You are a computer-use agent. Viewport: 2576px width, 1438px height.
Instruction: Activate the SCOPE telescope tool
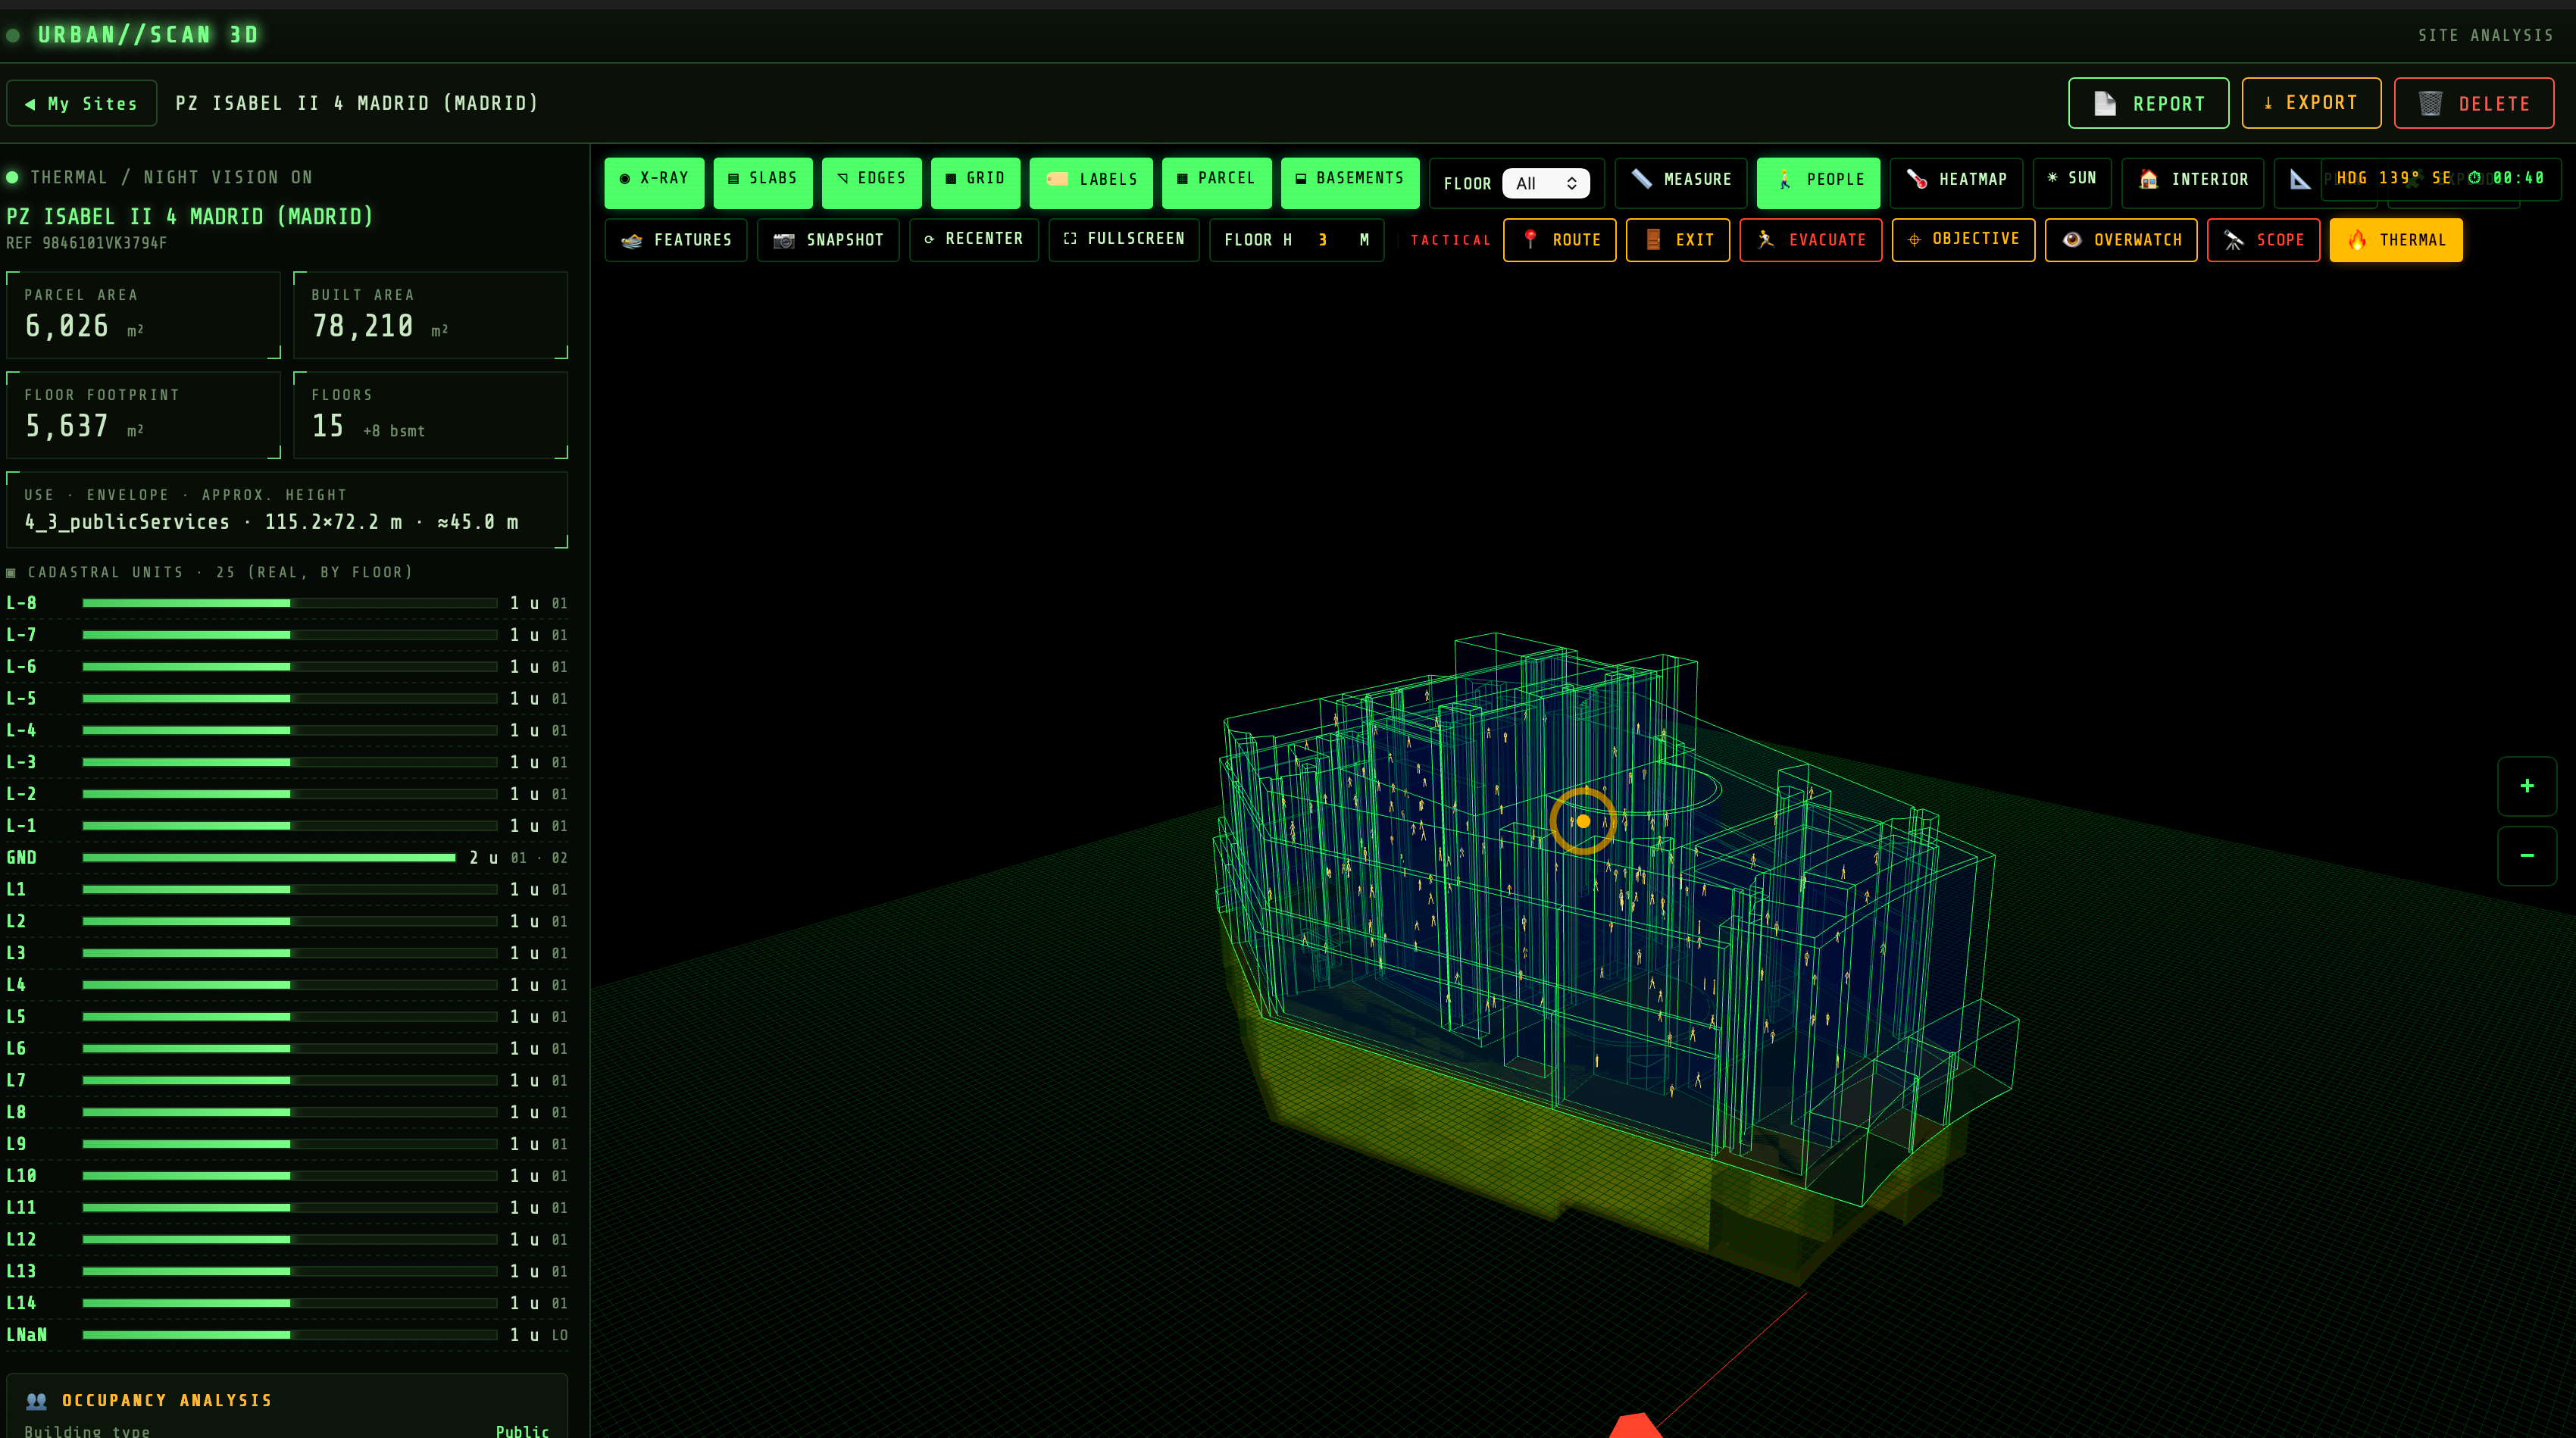[2263, 240]
